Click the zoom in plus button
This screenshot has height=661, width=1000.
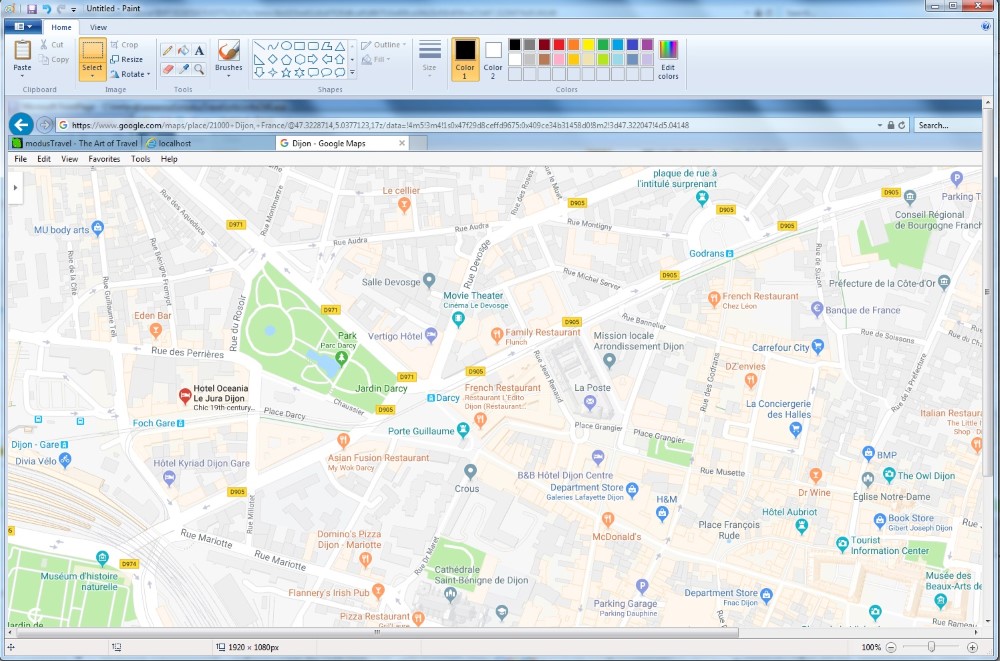(x=973, y=647)
